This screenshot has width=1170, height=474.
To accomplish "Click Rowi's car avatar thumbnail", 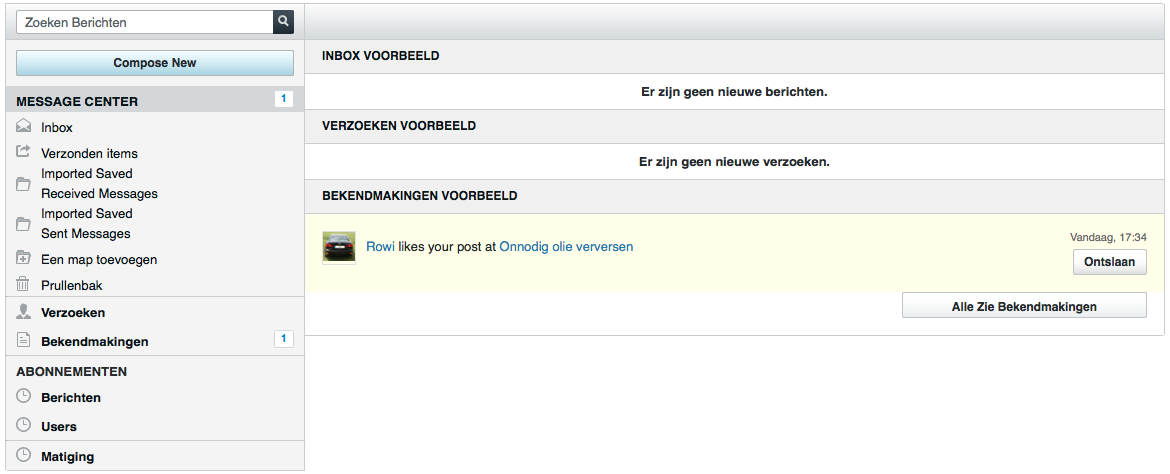I will [339, 247].
